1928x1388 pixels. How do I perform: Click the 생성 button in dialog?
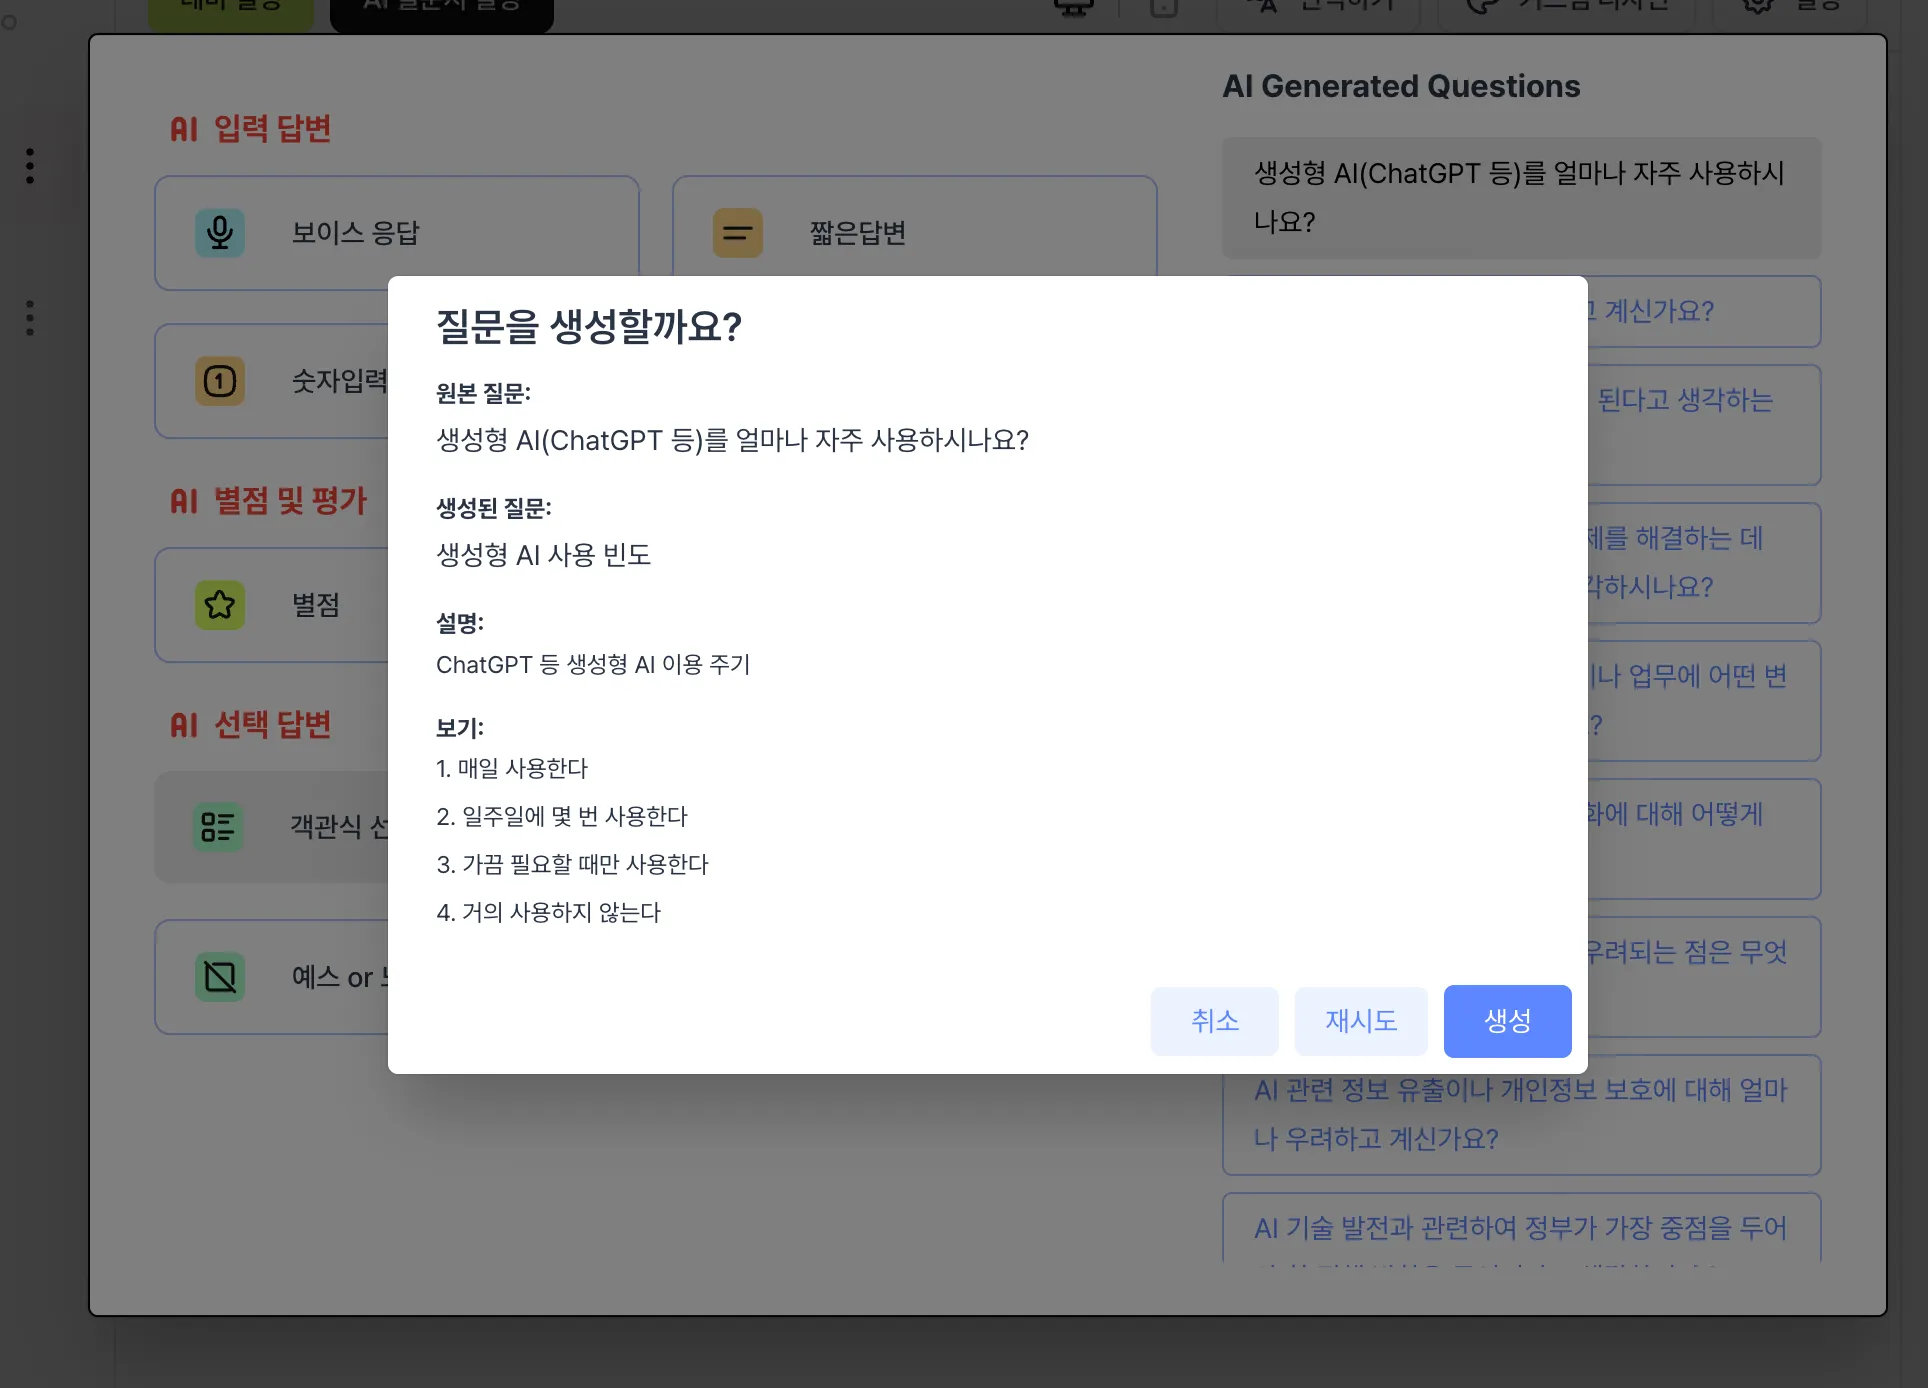1506,1020
